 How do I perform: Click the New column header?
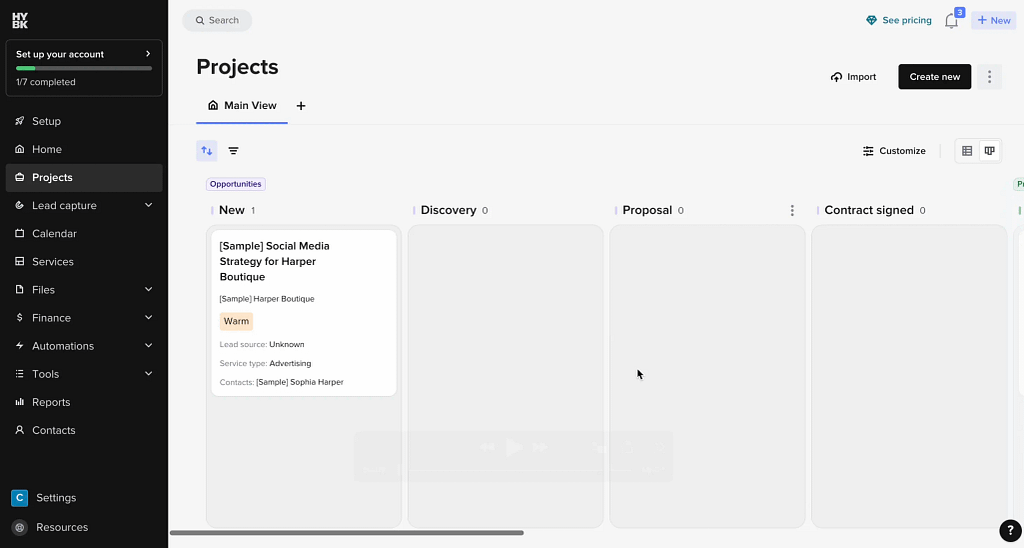pos(232,210)
